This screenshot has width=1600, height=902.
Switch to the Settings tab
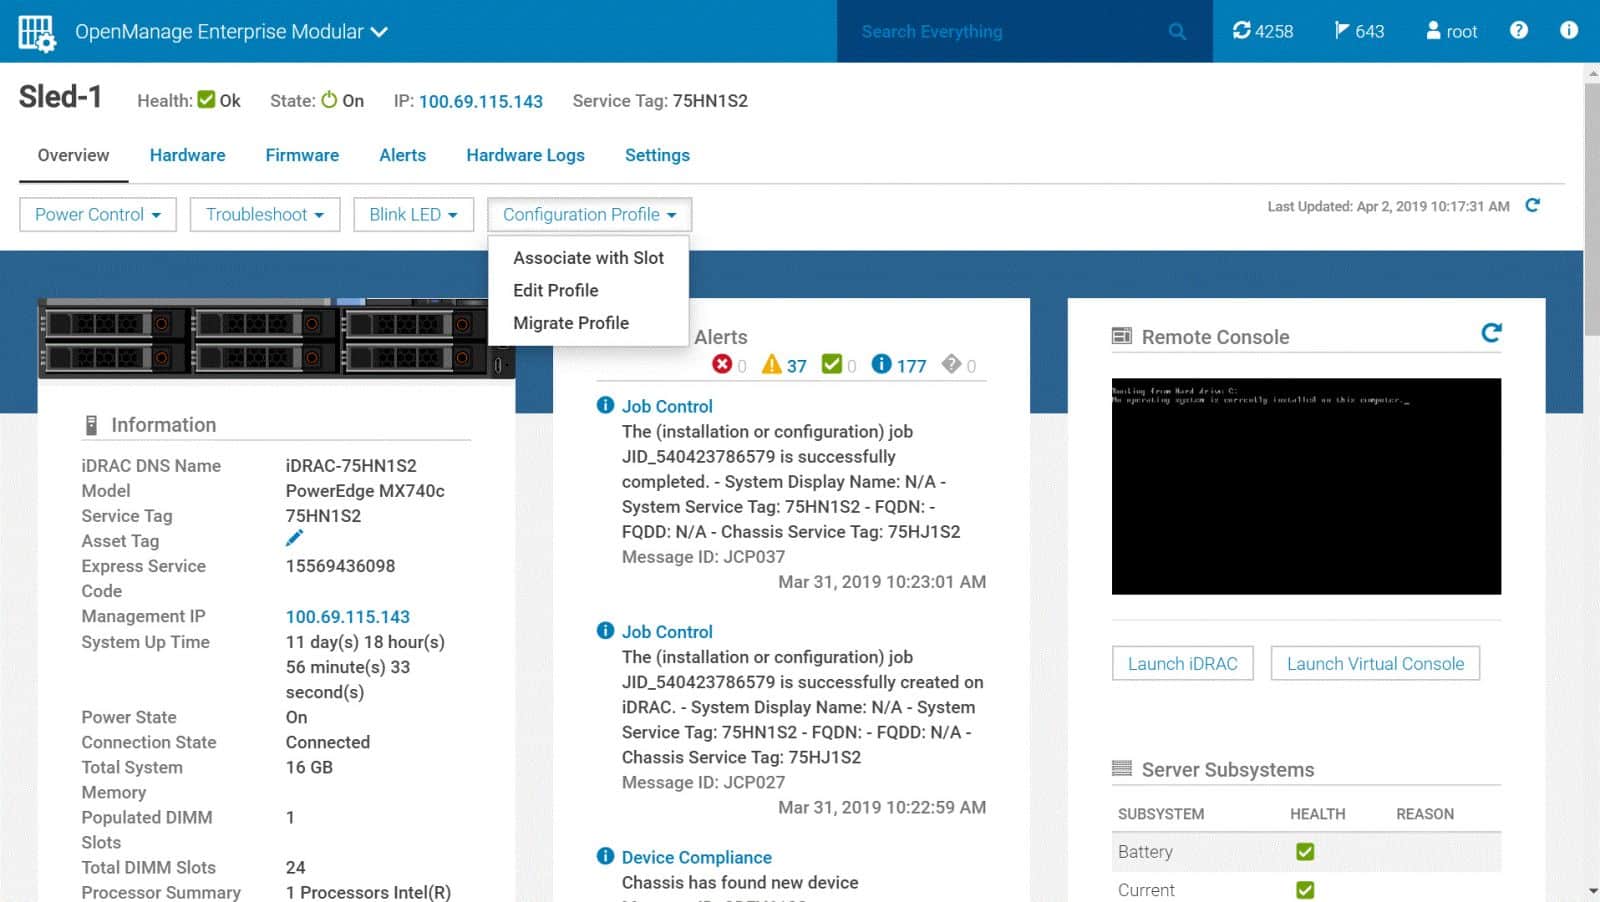click(657, 155)
